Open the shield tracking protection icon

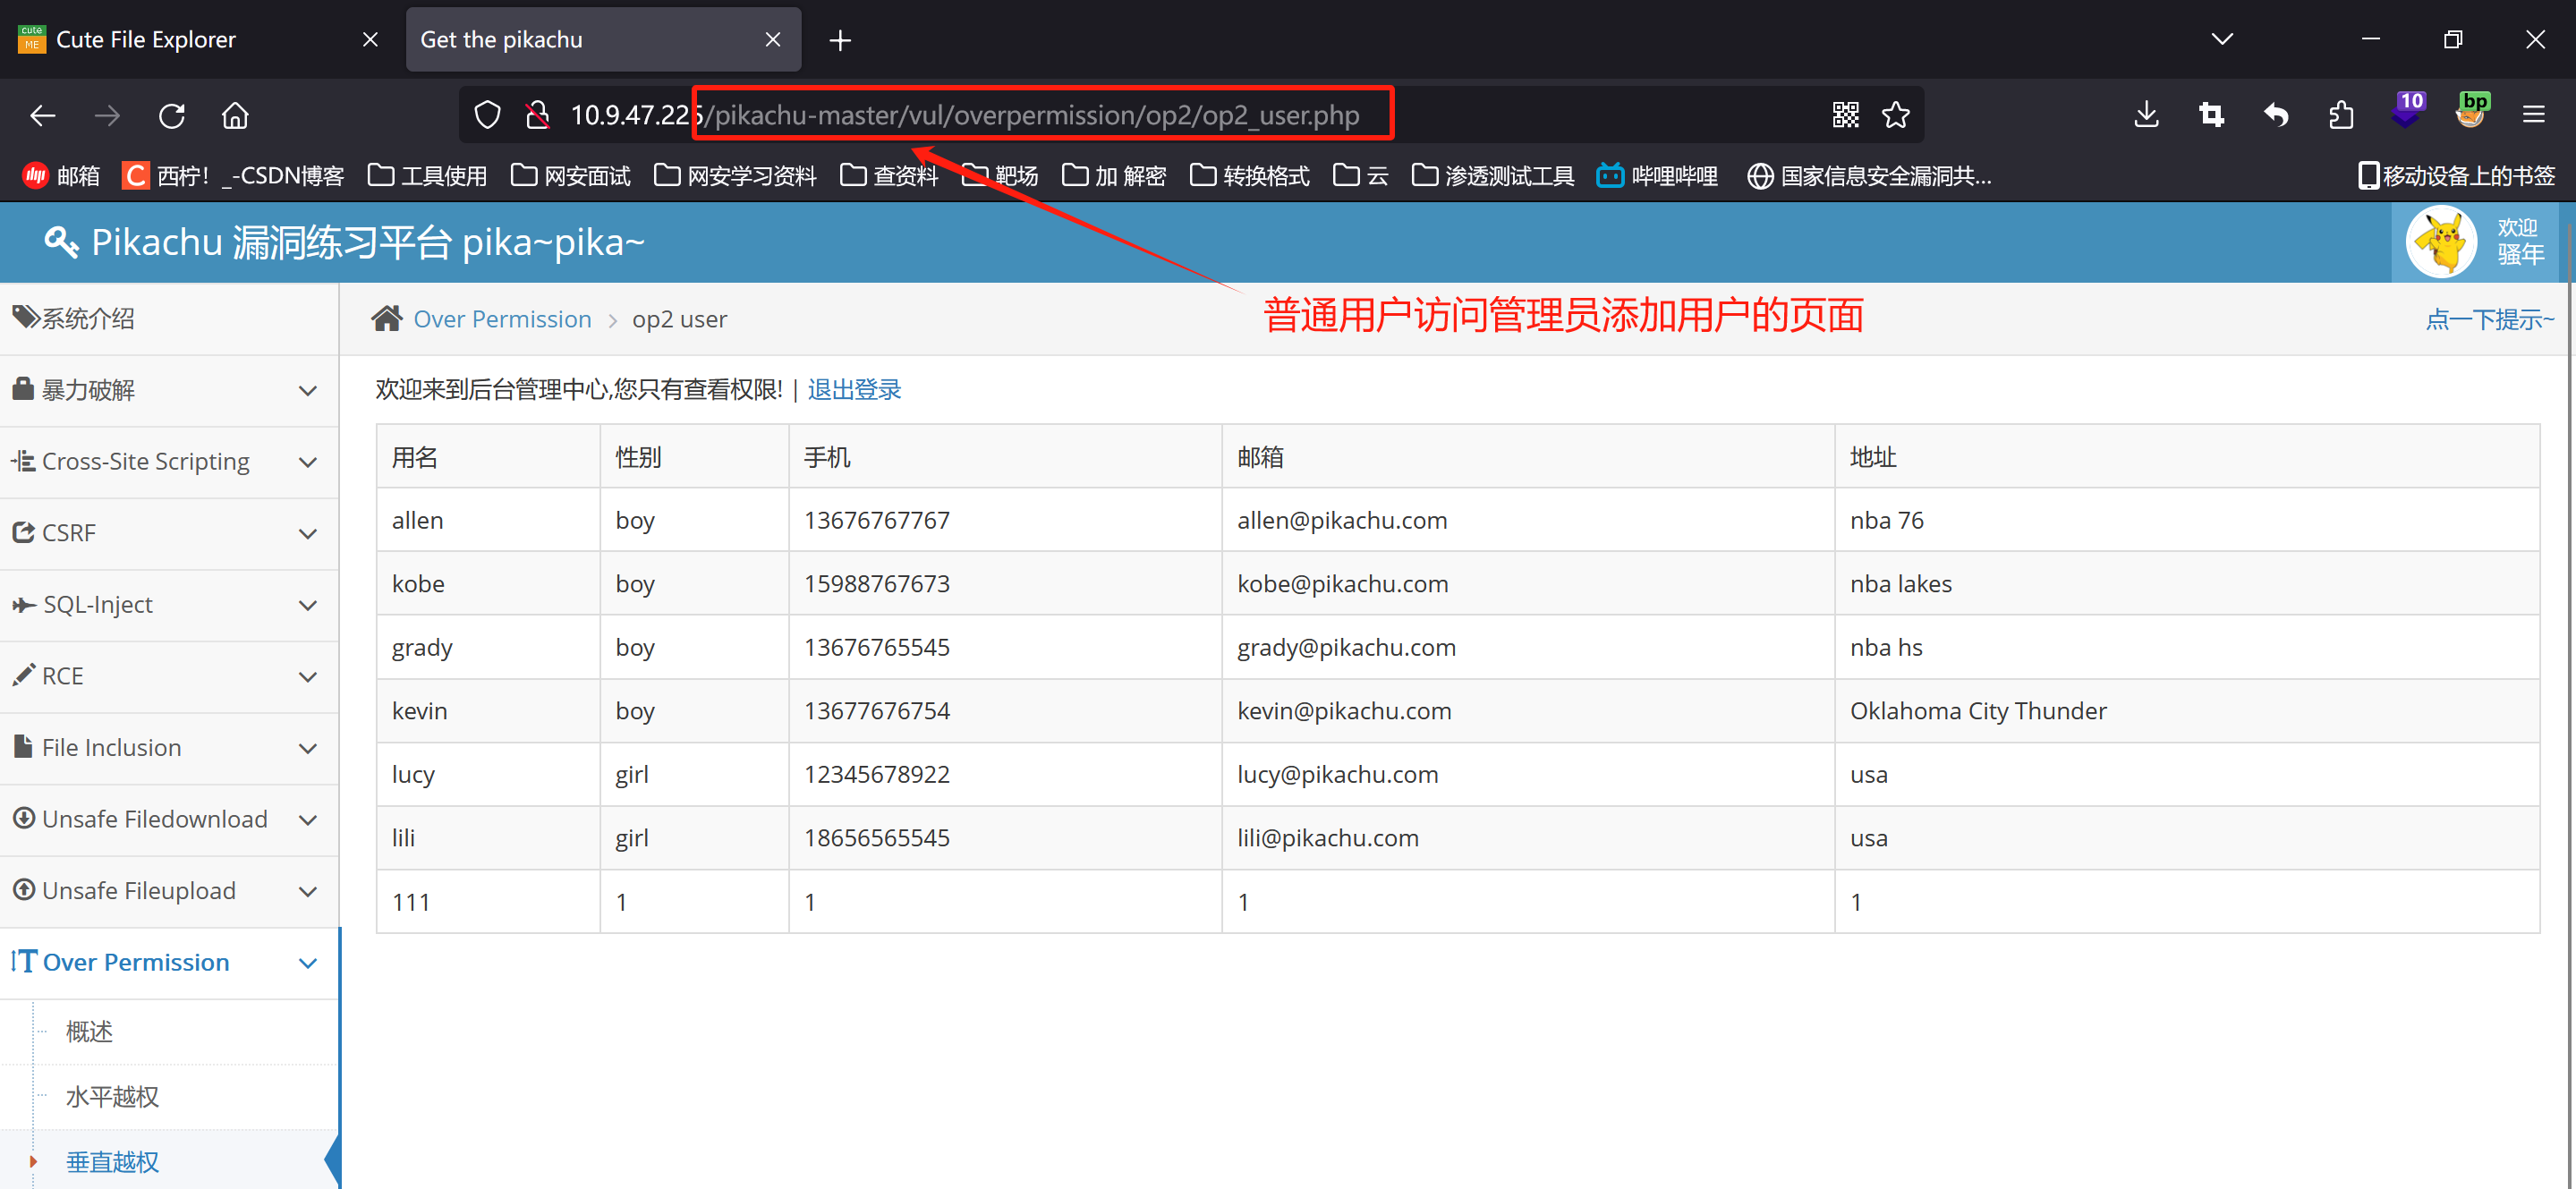[488, 115]
